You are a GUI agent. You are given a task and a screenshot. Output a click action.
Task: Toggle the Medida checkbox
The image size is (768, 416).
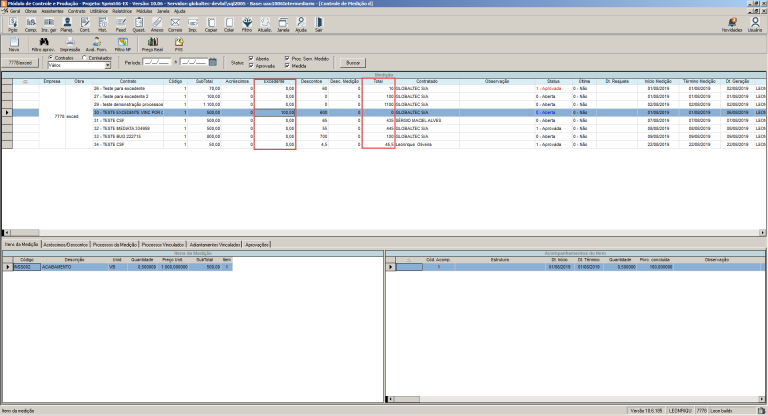288,66
